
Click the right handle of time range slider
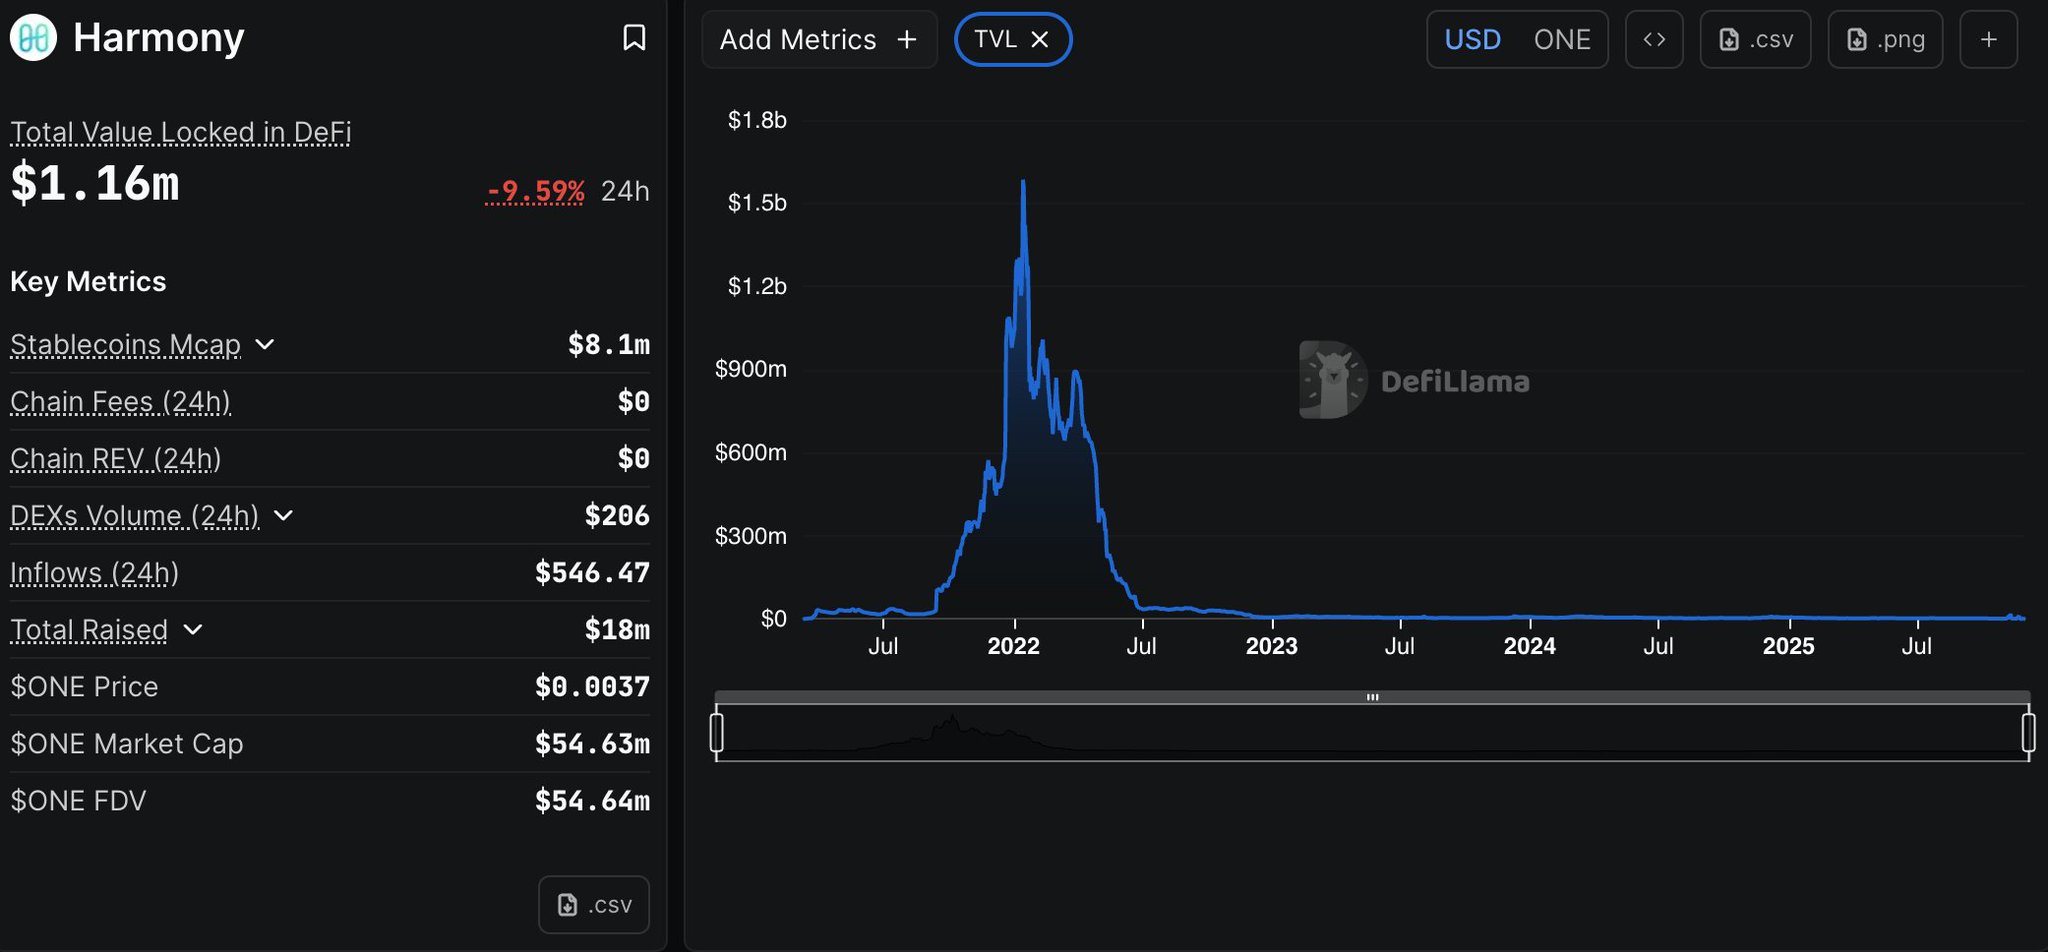2028,732
